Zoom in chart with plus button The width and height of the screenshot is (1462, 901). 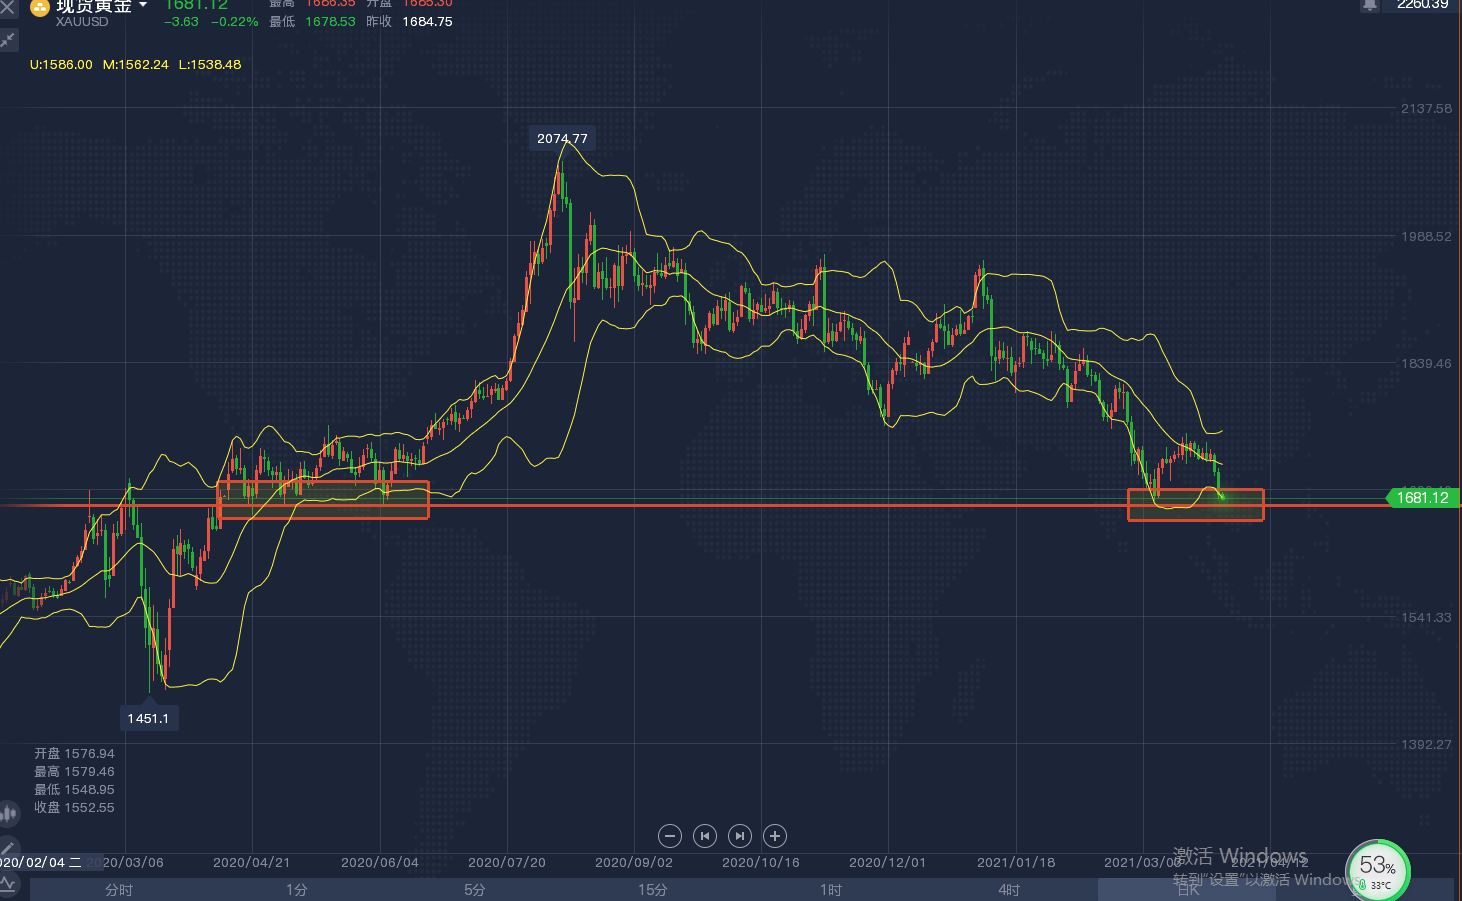pos(775,836)
